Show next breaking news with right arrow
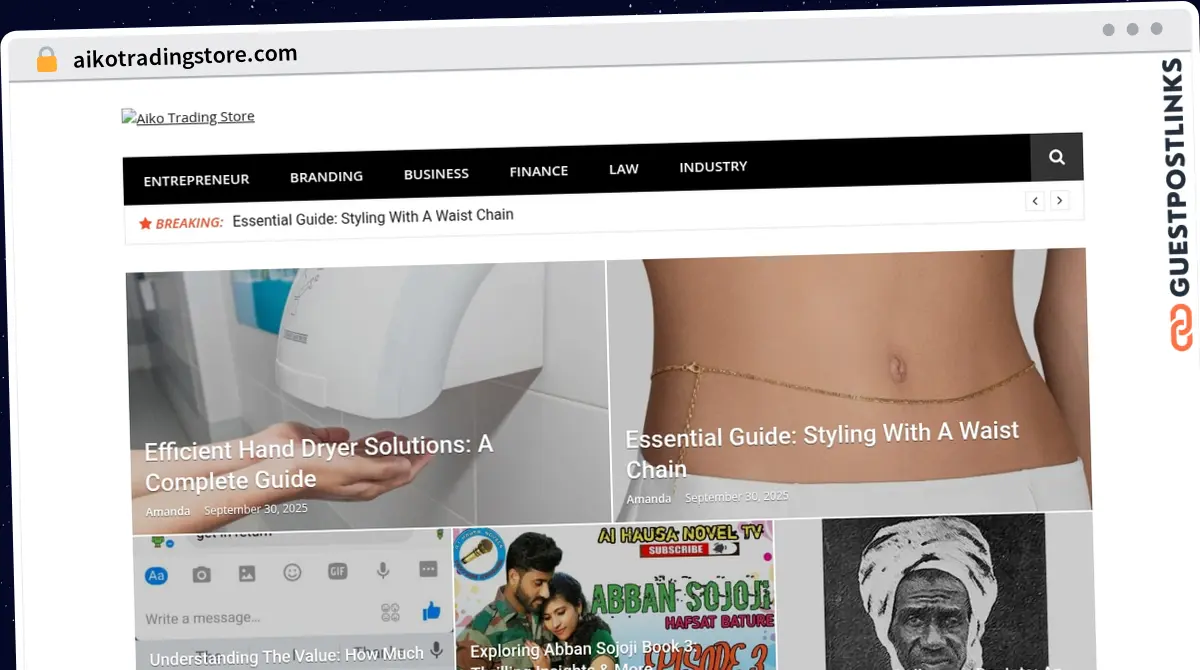 pos(1060,201)
